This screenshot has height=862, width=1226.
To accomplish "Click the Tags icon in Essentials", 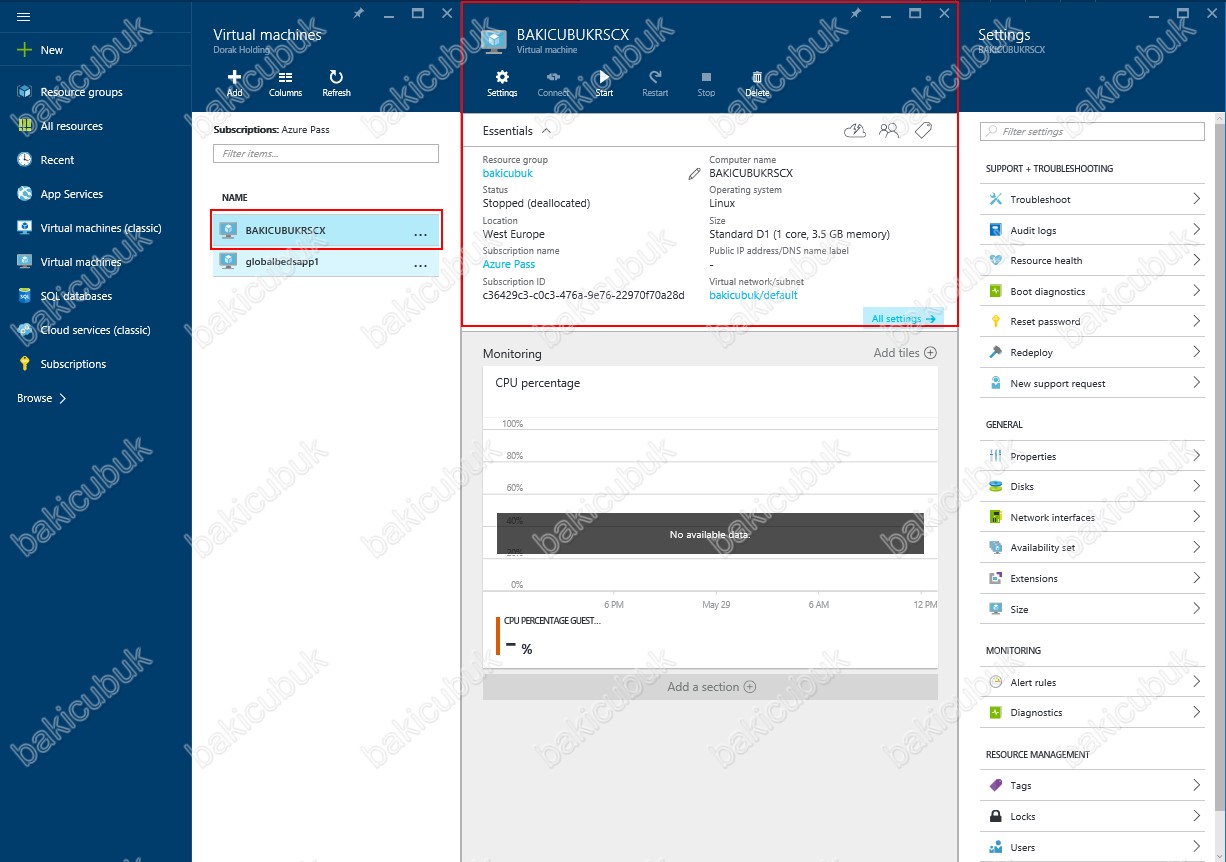I will click(x=923, y=130).
